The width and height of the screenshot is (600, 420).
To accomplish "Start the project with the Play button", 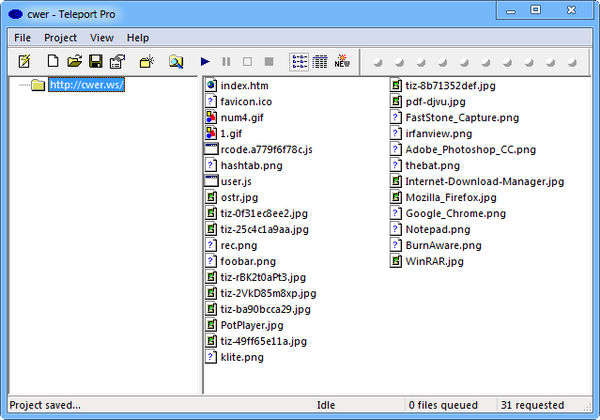I will click(205, 62).
